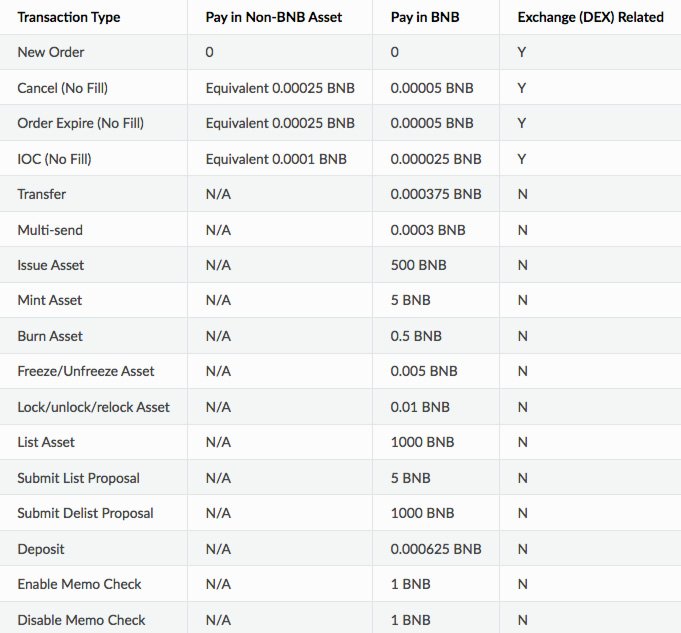The image size is (681, 633).
Task: Select the Lock/unlock/relock Asset cell
Action: (x=93, y=407)
